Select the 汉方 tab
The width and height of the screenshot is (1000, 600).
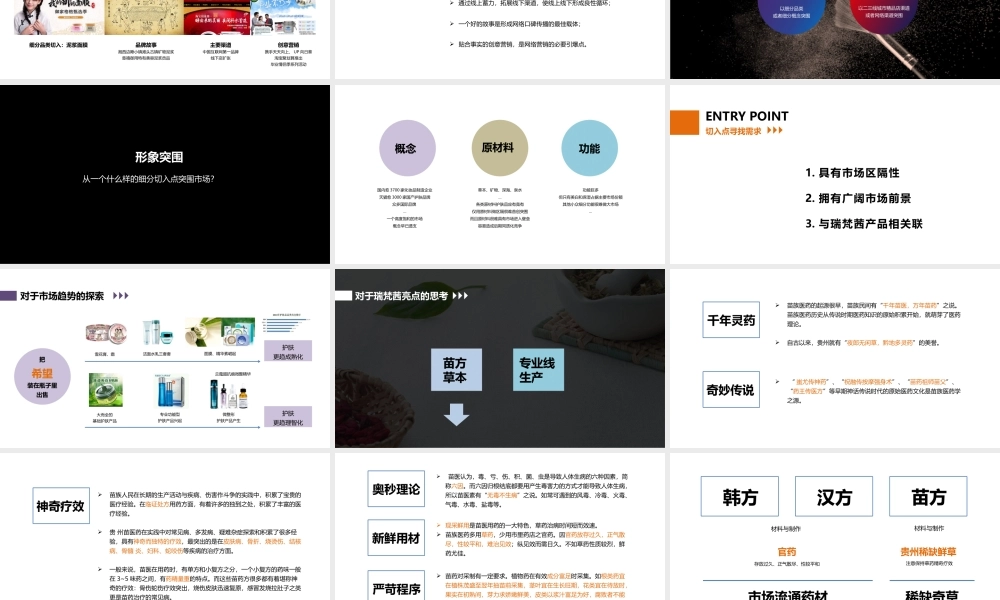point(834,496)
